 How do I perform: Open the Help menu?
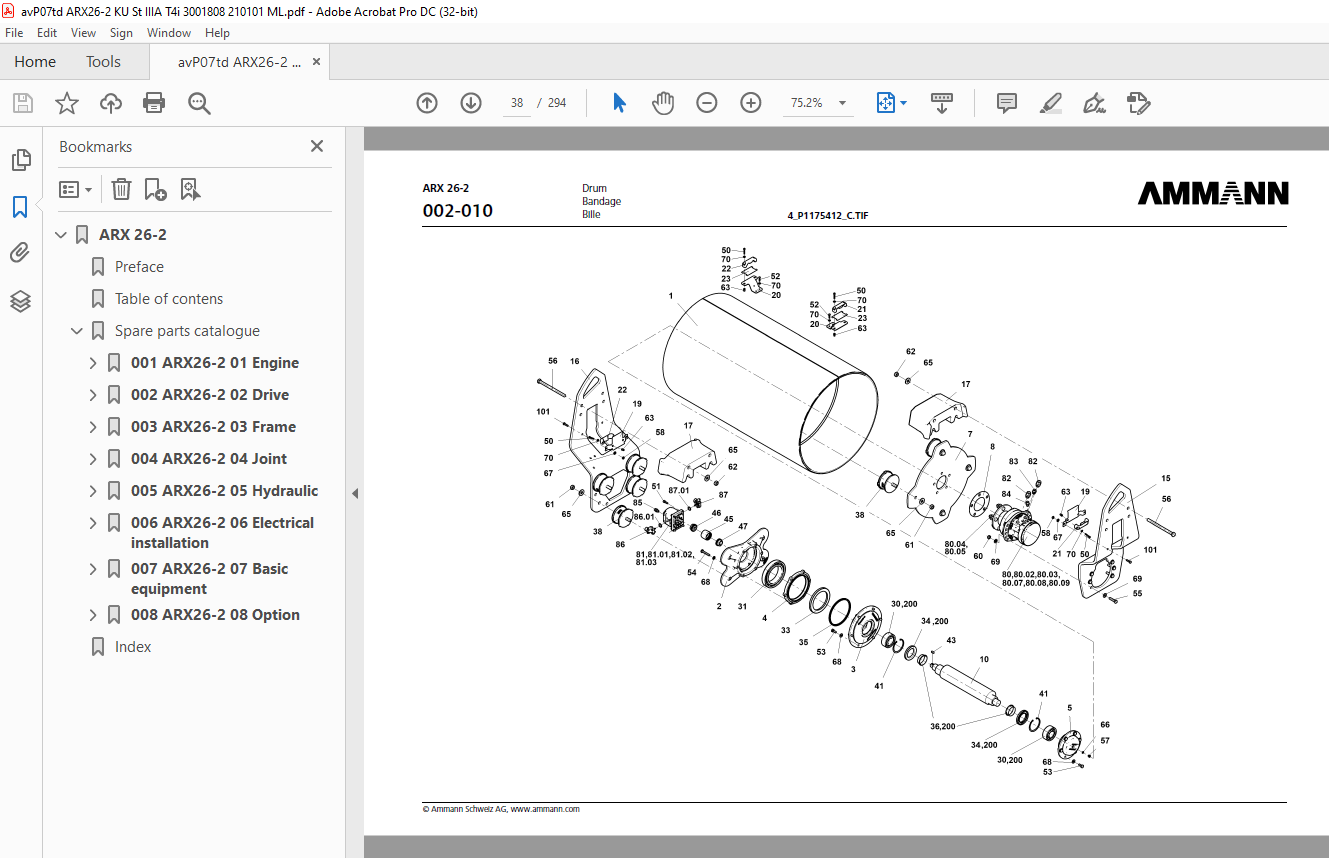tap(217, 33)
